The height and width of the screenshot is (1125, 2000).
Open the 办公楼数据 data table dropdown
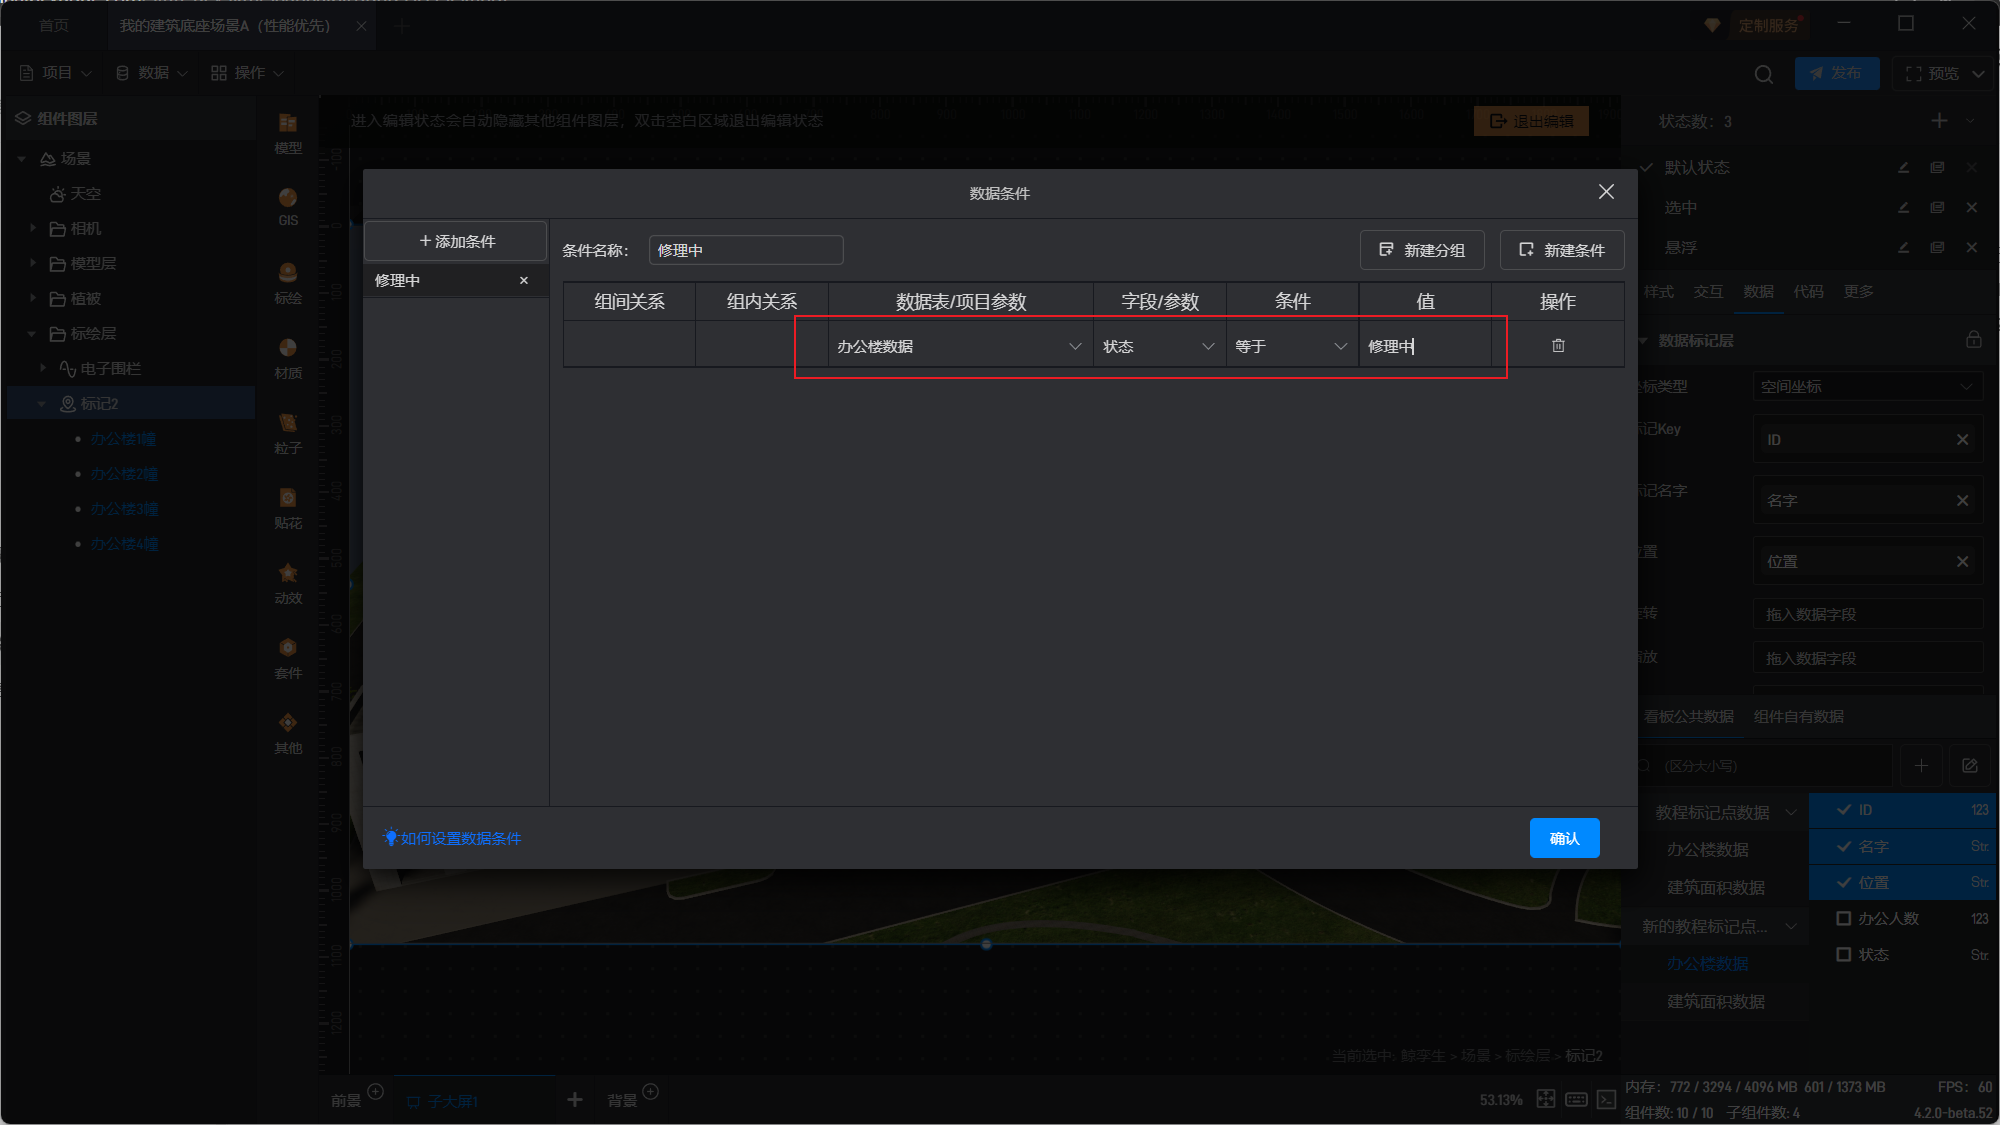click(960, 346)
